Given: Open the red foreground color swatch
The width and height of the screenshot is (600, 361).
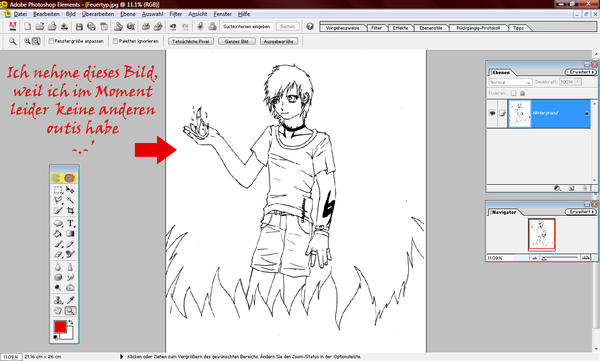Looking at the screenshot, I should [60, 327].
